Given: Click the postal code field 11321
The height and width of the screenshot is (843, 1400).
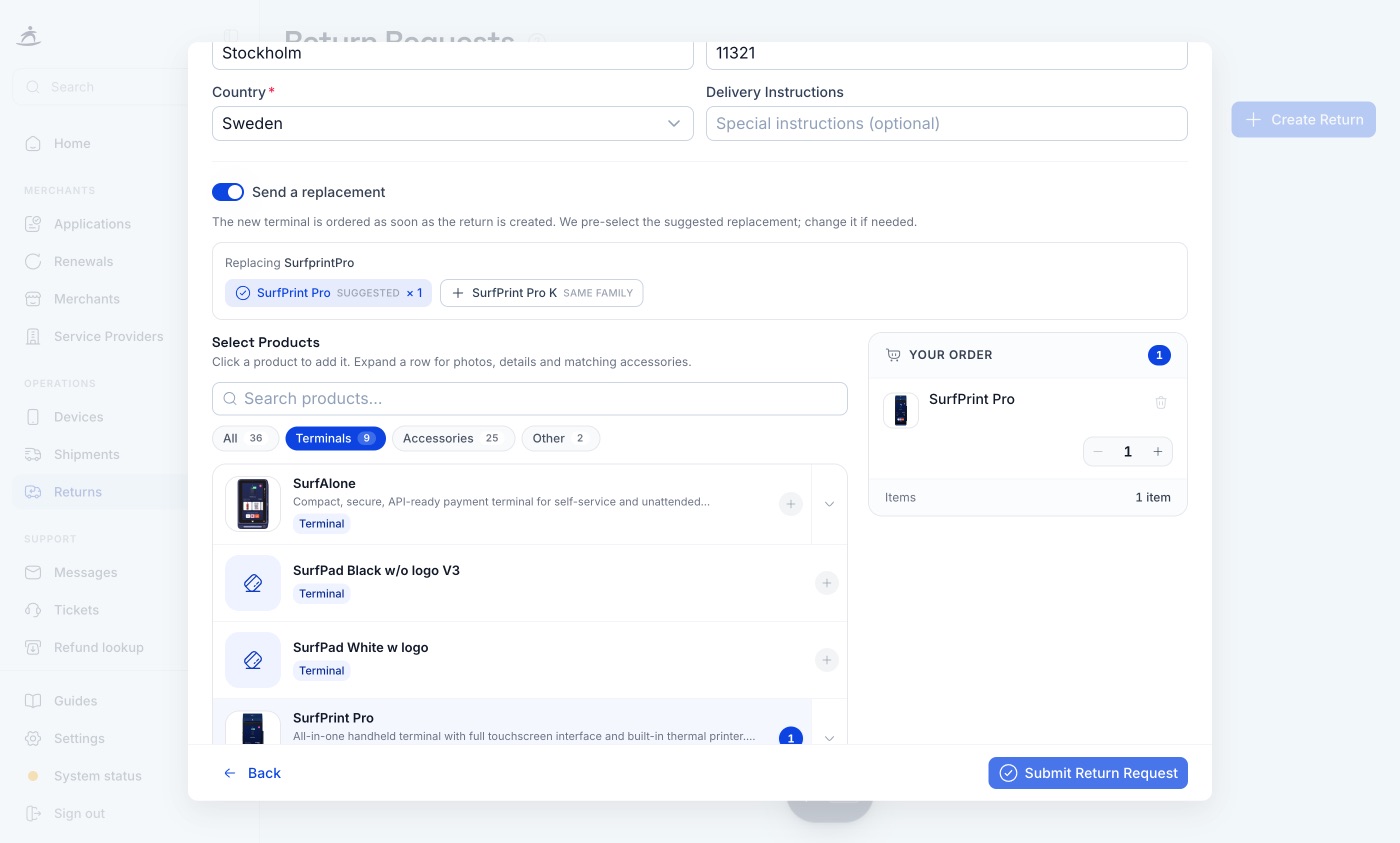Looking at the screenshot, I should (946, 55).
